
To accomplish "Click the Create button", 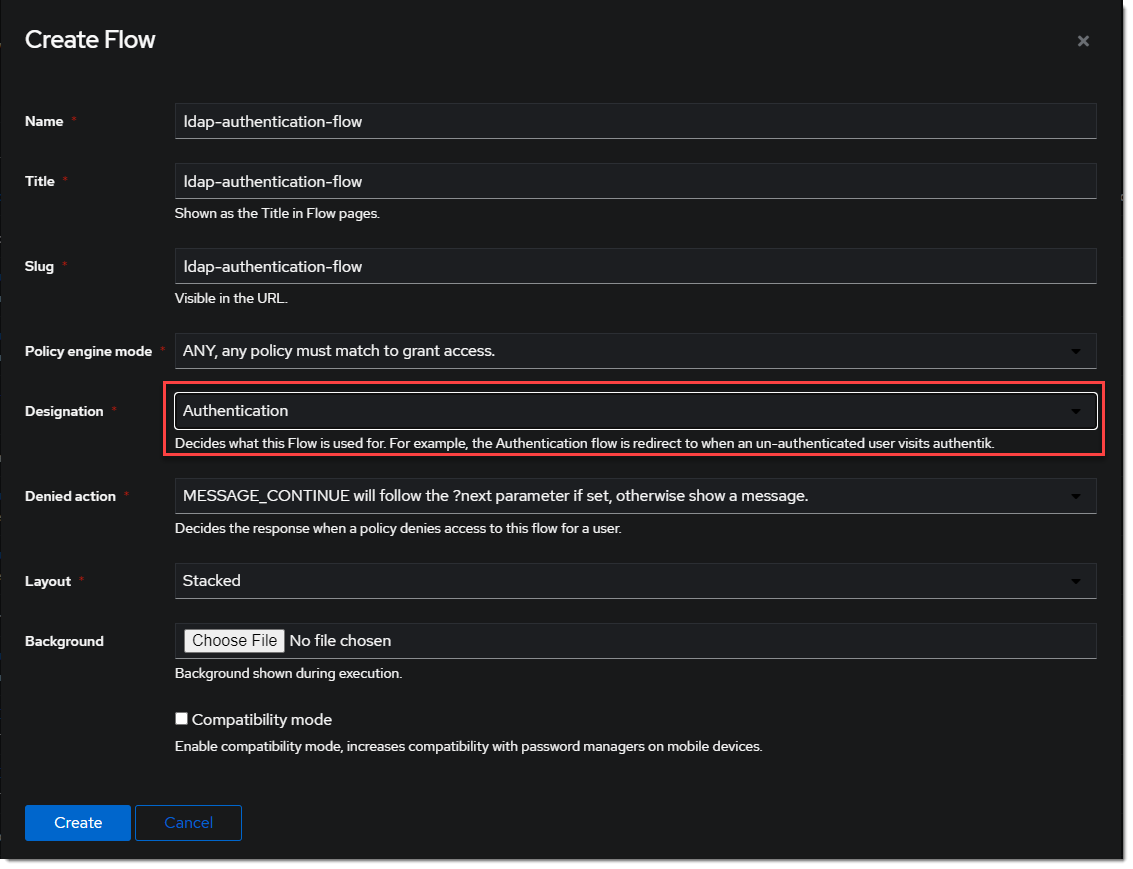I will [x=78, y=823].
